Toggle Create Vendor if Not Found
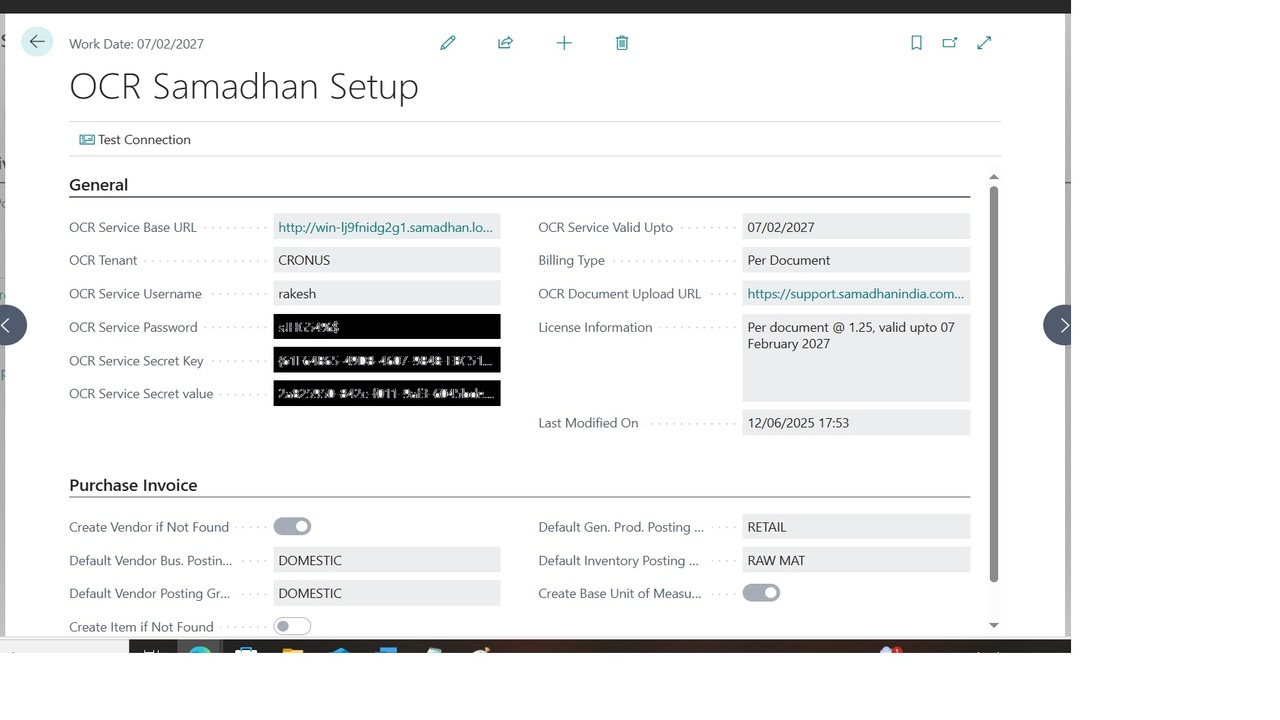Viewport: 1280px width, 720px height. tap(292, 527)
